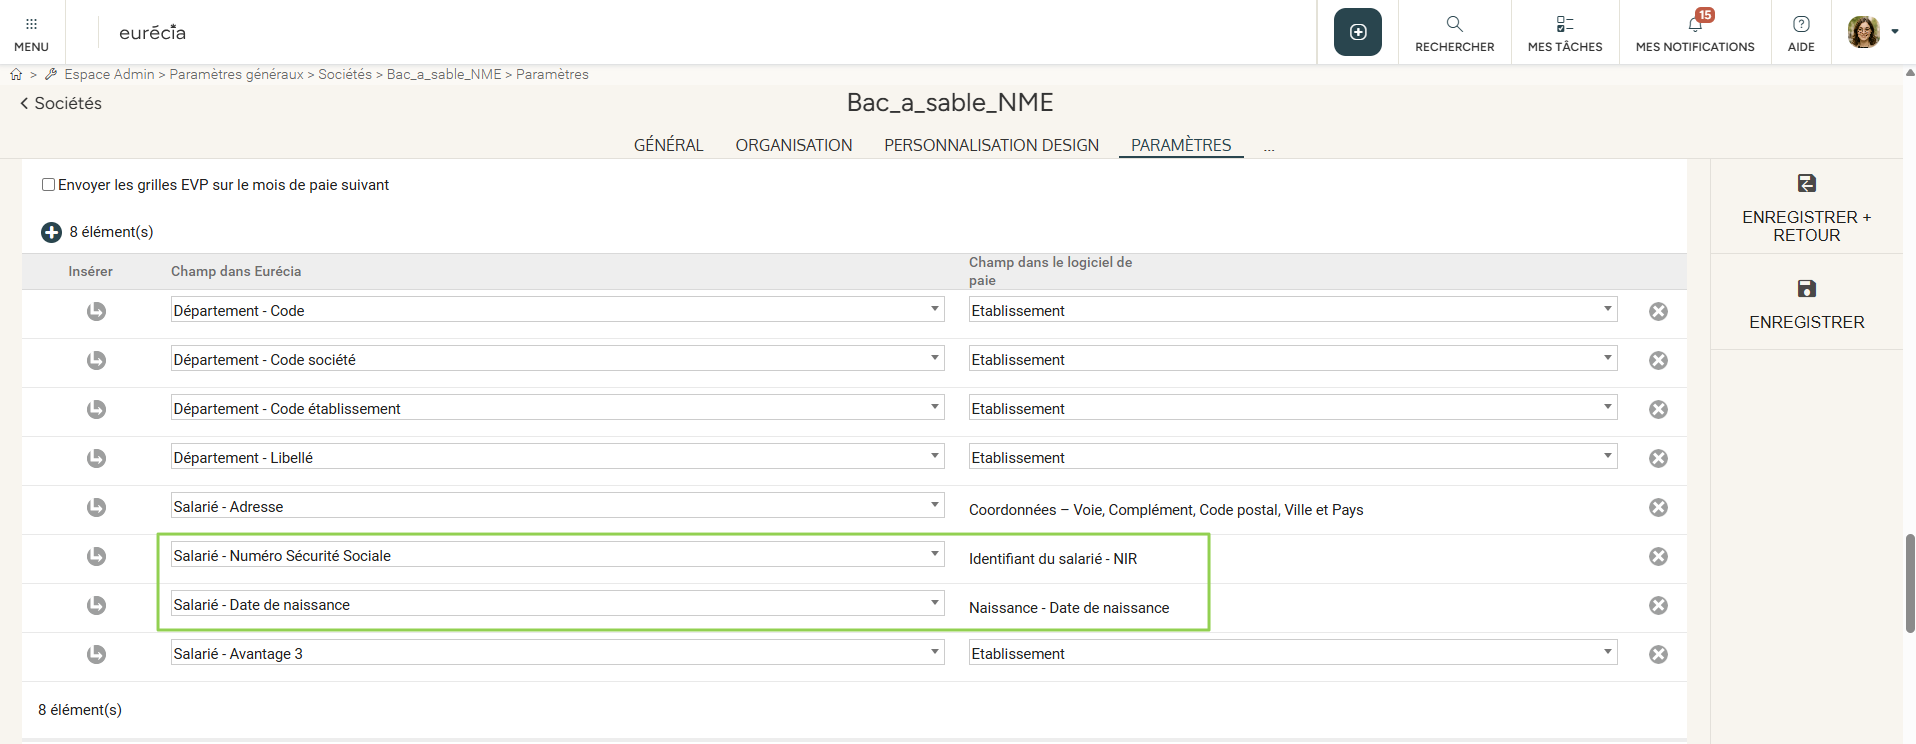Remove the Salarié - Avantage 3 row
The image size is (1916, 744).
pyautogui.click(x=1657, y=655)
